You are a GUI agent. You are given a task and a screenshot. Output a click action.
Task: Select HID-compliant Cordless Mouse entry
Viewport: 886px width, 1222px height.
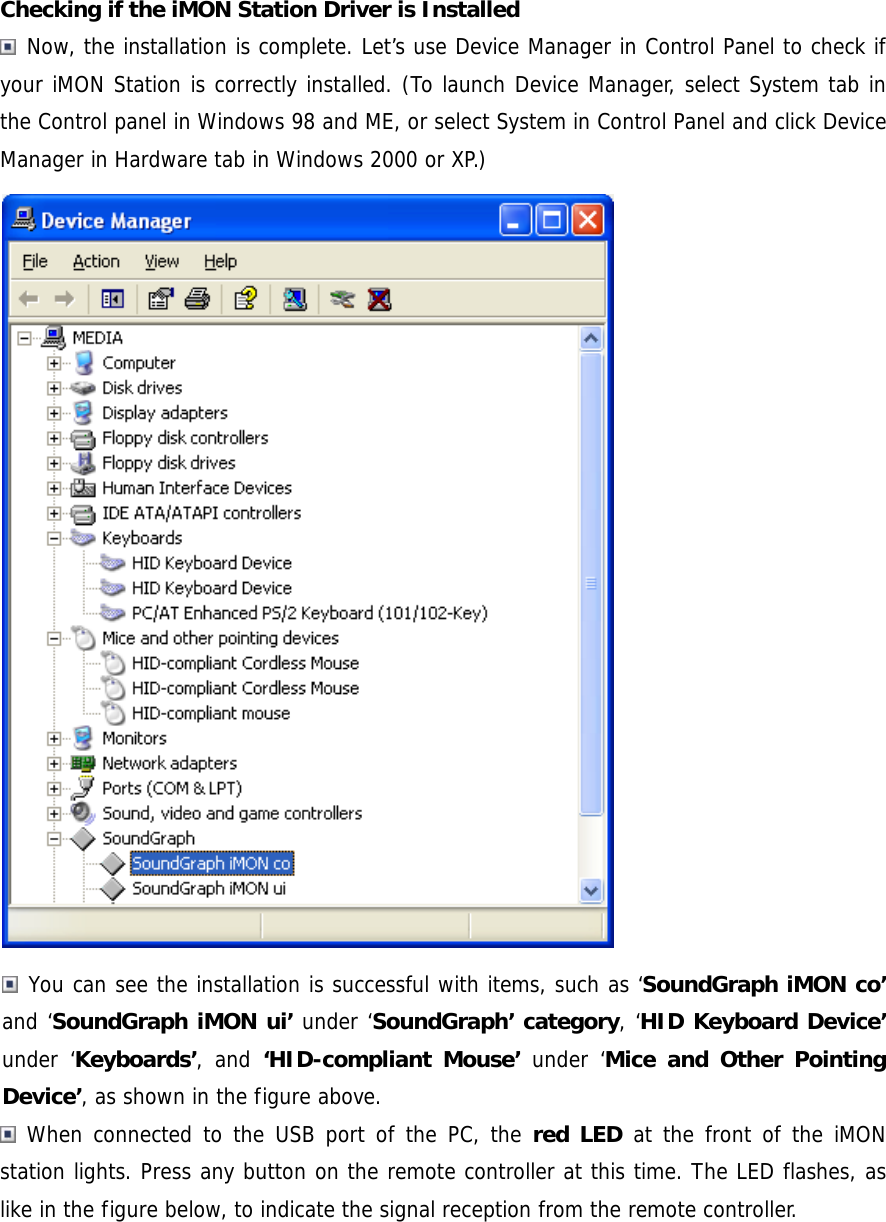click(x=243, y=662)
